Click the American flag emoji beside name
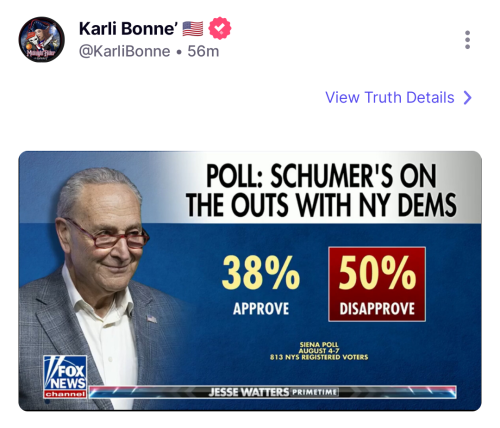Image resolution: width=500 pixels, height=428 pixels. point(193,29)
